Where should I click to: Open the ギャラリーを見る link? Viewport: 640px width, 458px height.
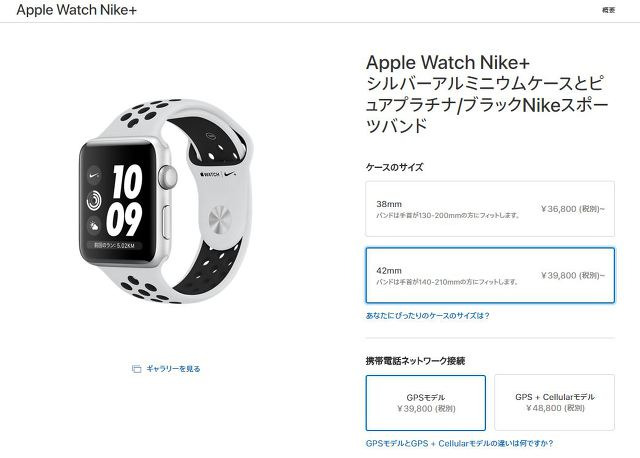click(173, 369)
